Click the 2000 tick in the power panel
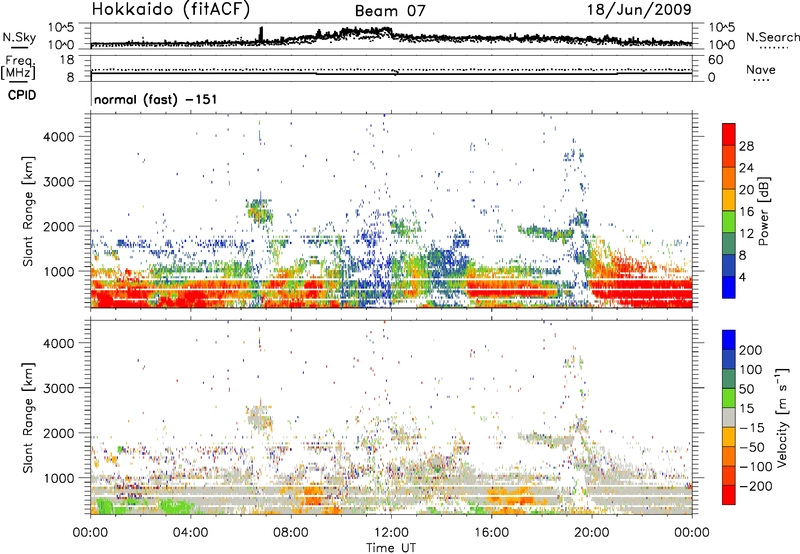The image size is (800, 554). (59, 226)
